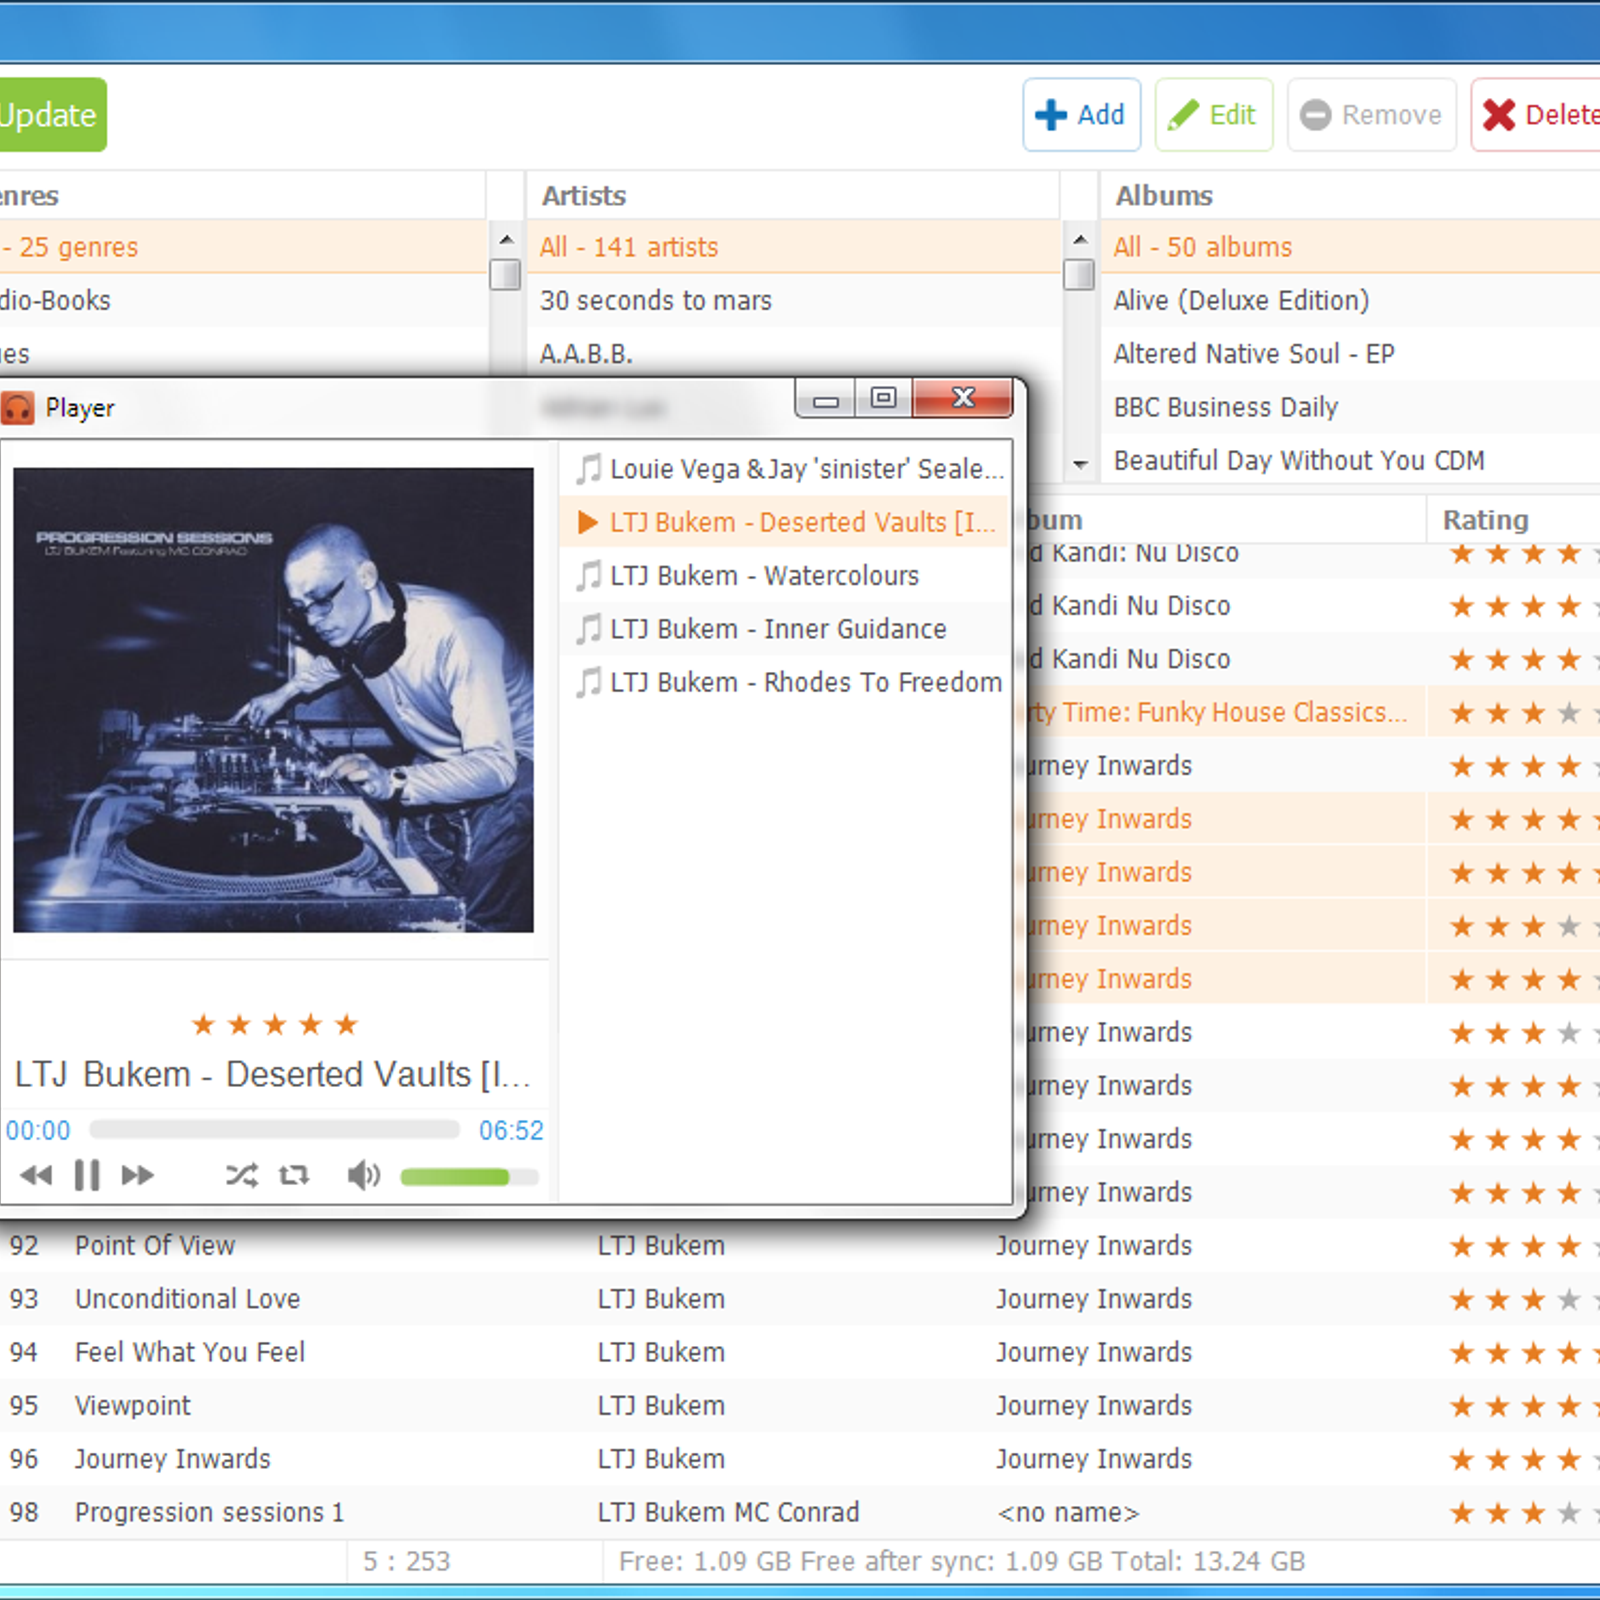Screen dimensions: 1600x1600
Task: Click music note icon beside Inner Guidance
Action: tap(589, 628)
